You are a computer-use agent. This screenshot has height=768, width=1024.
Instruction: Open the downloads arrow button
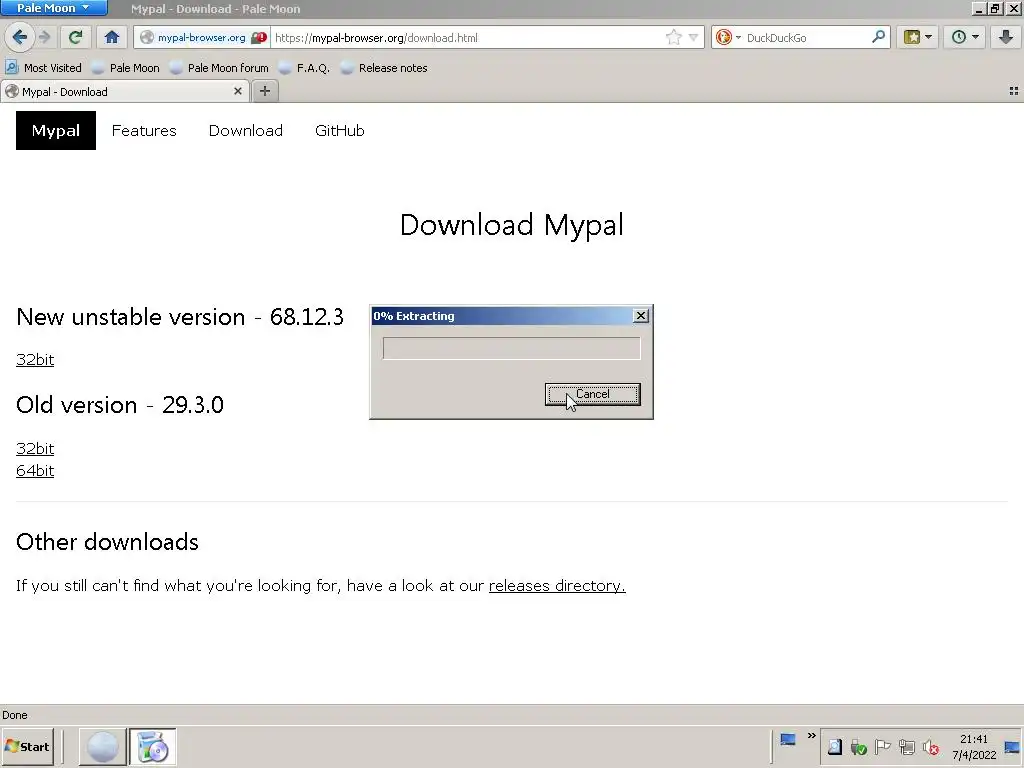(x=1006, y=37)
